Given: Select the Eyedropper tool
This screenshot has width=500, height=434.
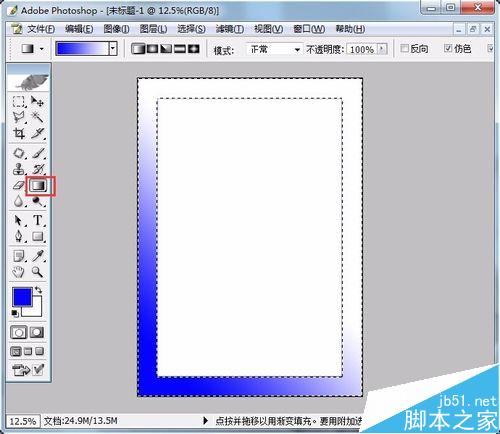Looking at the screenshot, I should (x=38, y=256).
